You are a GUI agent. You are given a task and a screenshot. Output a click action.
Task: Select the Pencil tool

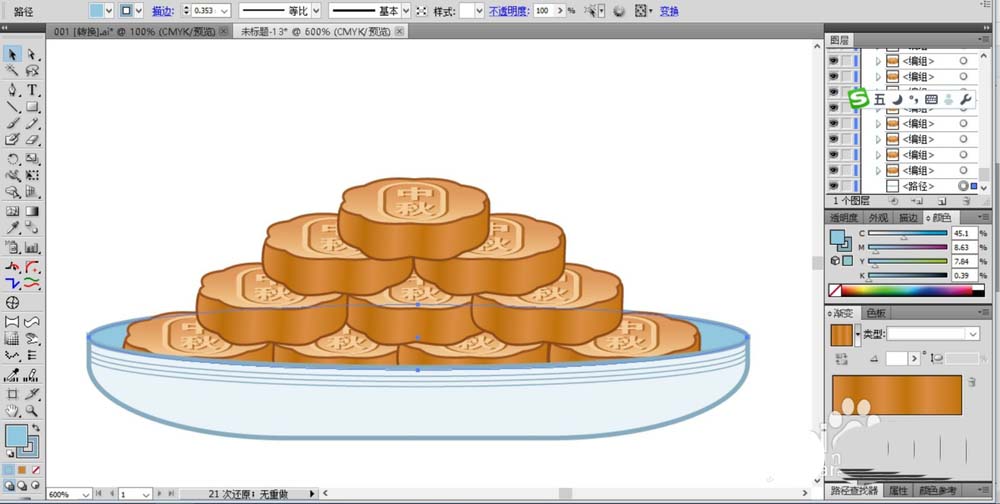pos(32,123)
